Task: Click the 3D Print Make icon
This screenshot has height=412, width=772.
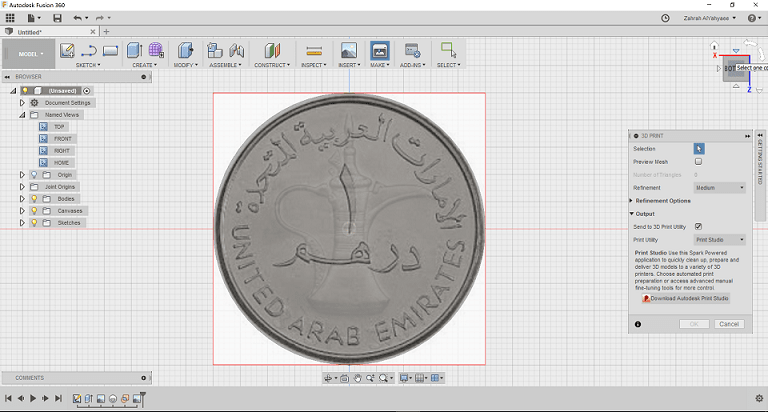Action: 380,50
